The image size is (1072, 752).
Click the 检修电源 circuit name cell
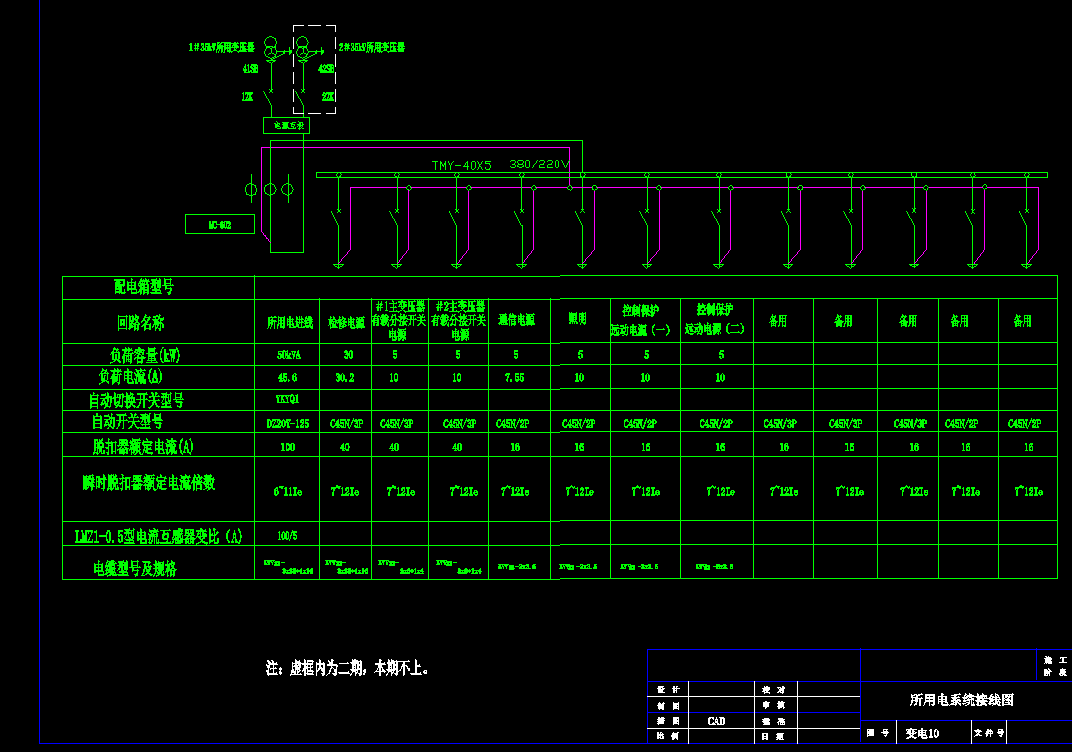346,323
